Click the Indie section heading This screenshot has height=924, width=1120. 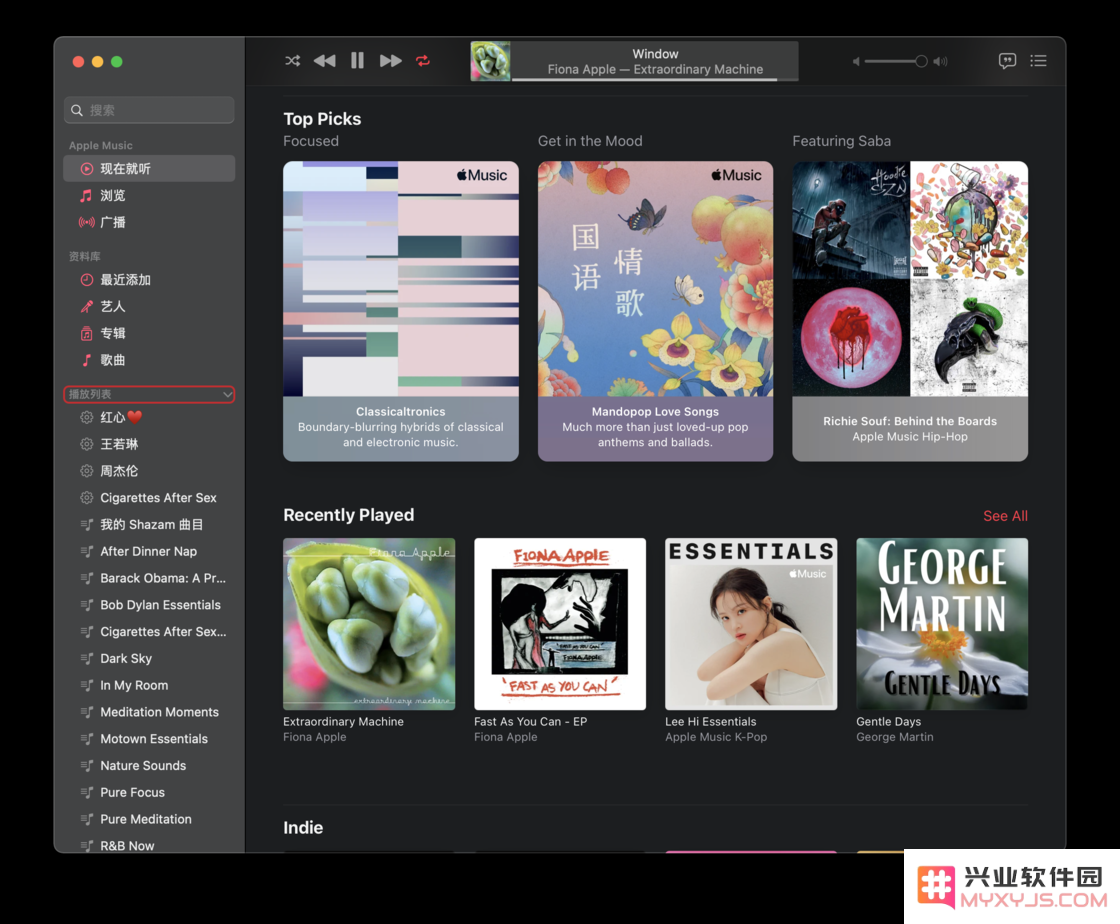pos(303,828)
